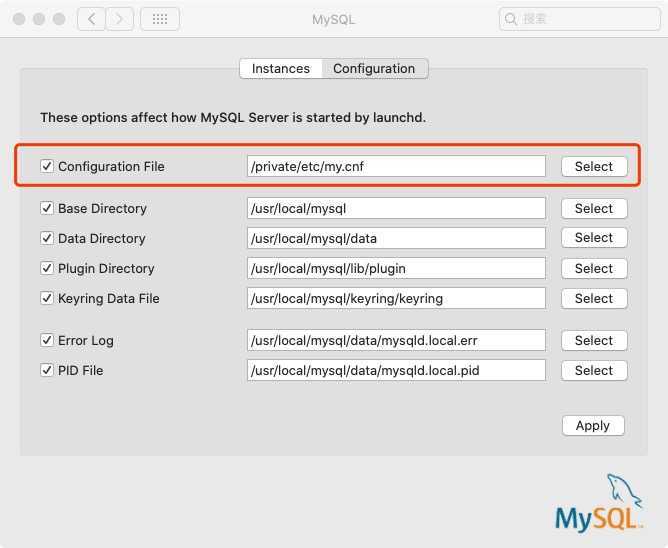Switch to the Instances tab
This screenshot has height=548, width=668.
tap(281, 68)
